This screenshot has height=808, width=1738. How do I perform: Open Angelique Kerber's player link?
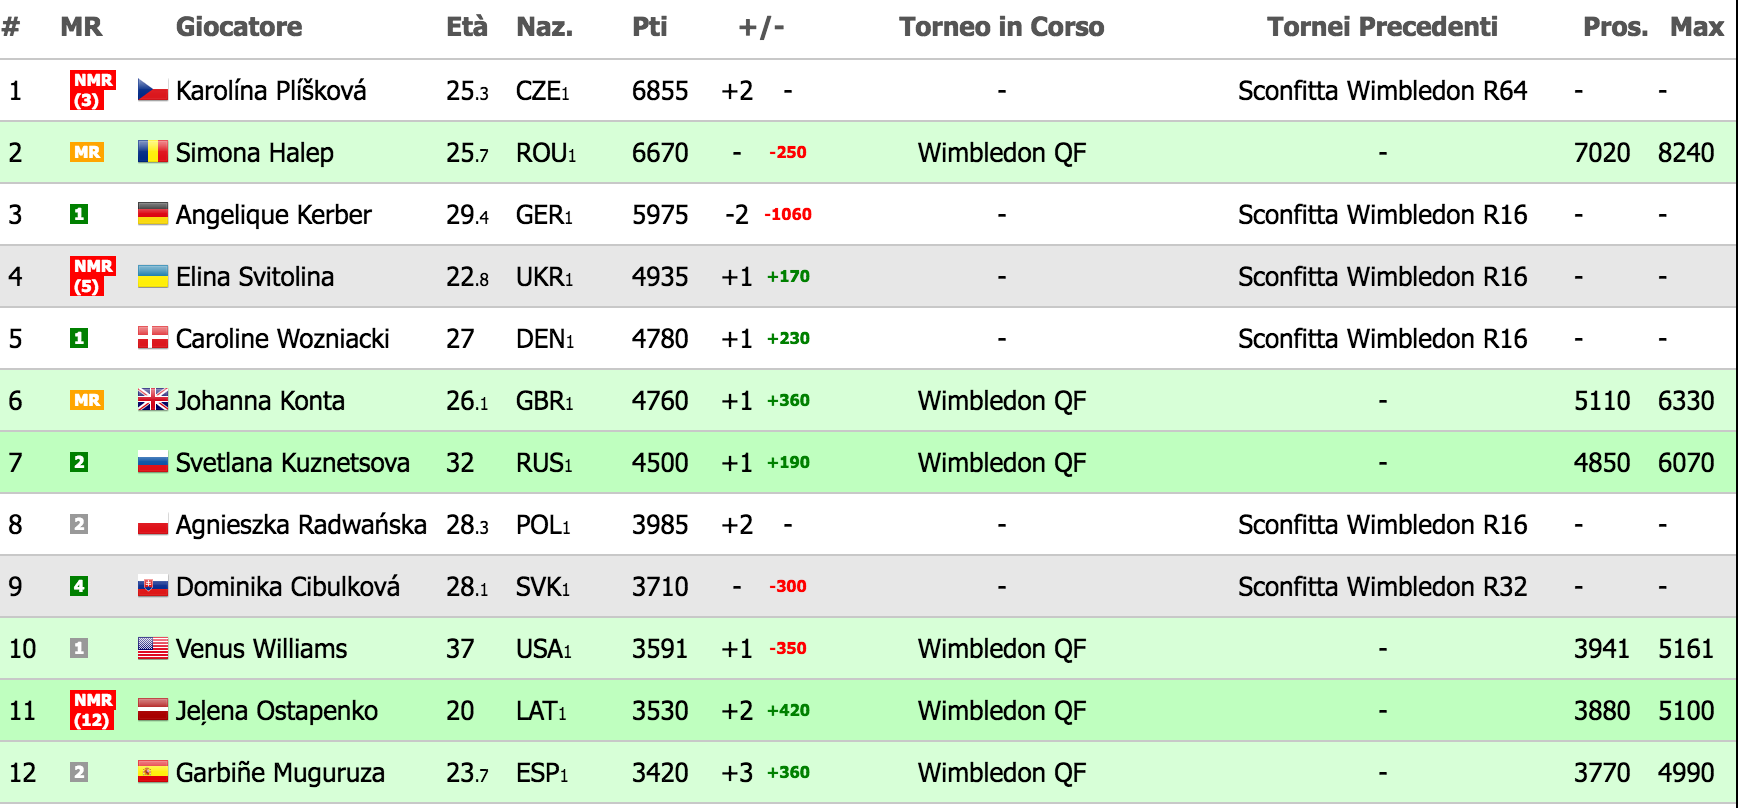tap(273, 215)
